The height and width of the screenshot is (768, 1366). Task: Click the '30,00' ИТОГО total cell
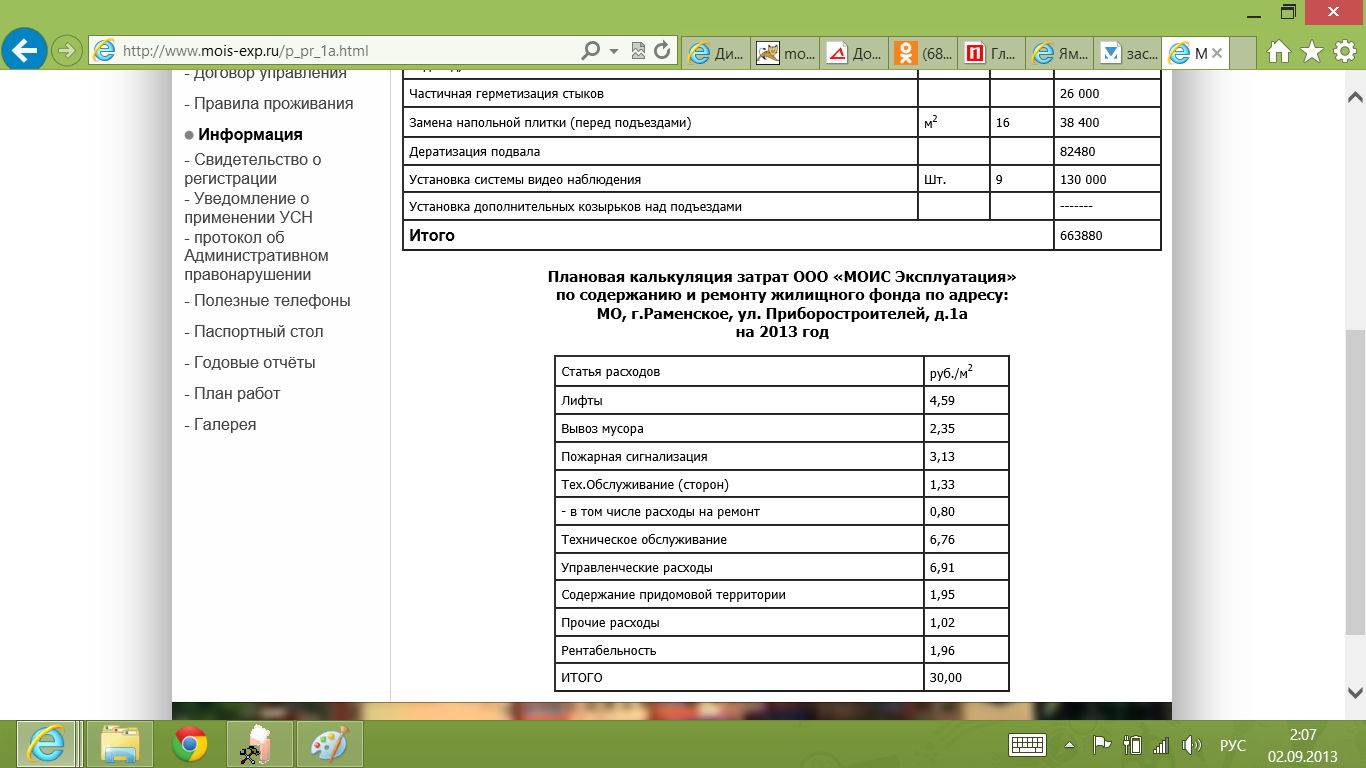click(966, 678)
